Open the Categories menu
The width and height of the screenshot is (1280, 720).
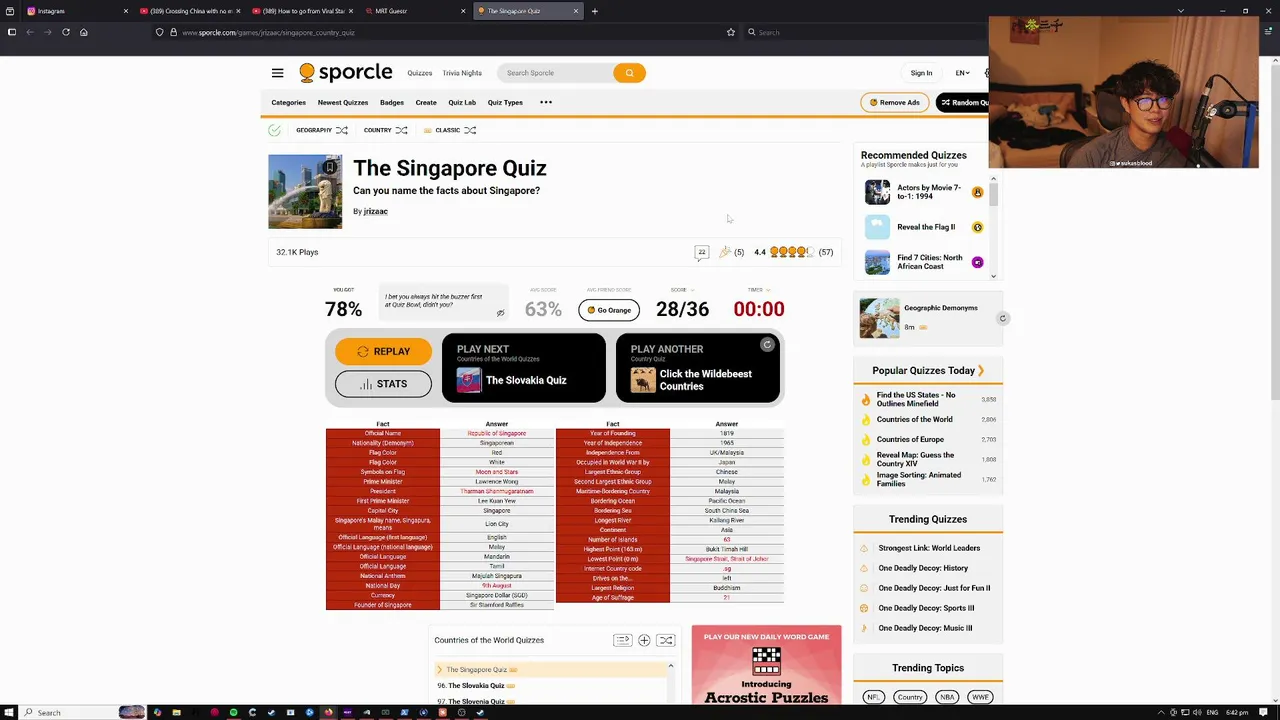[288, 102]
